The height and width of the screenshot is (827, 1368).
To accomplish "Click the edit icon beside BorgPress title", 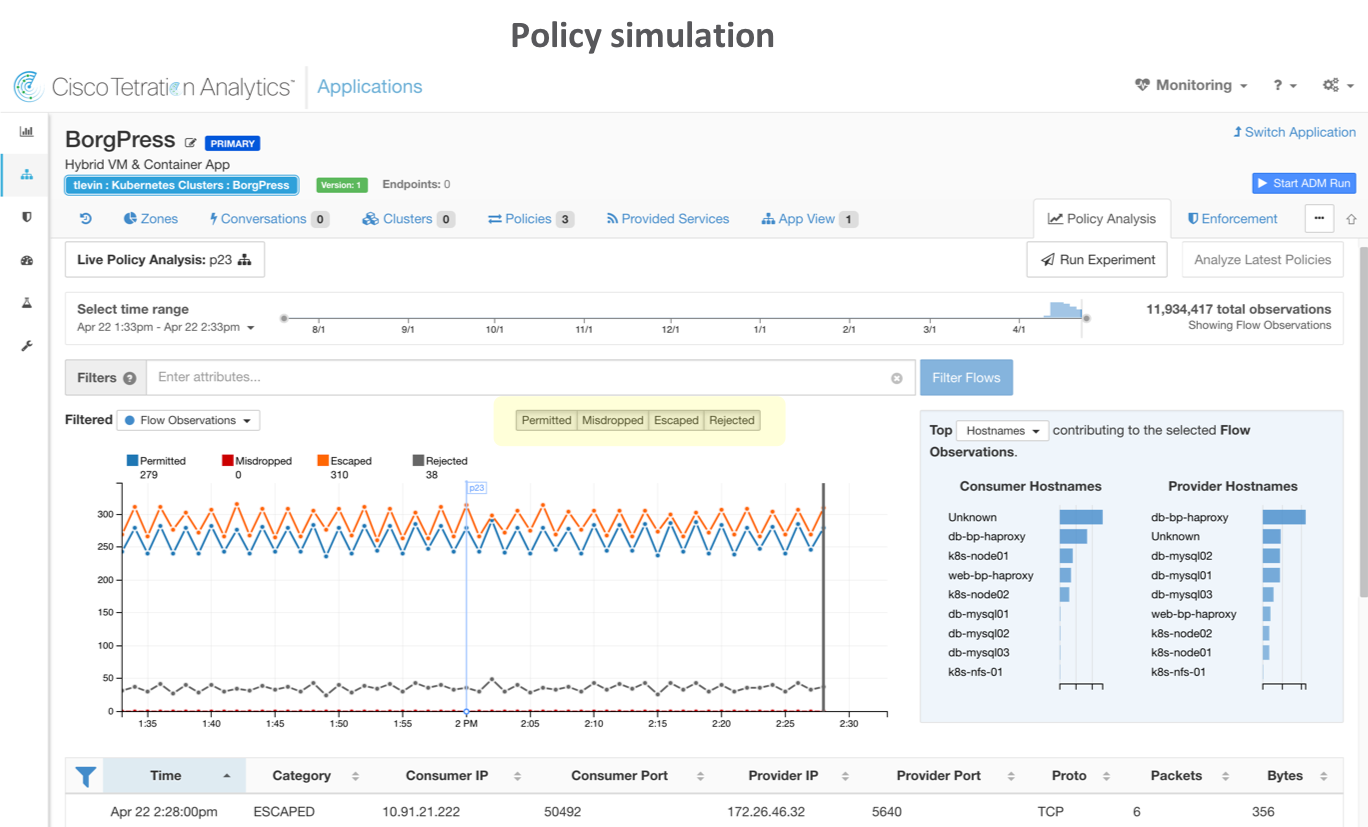I will [191, 143].
